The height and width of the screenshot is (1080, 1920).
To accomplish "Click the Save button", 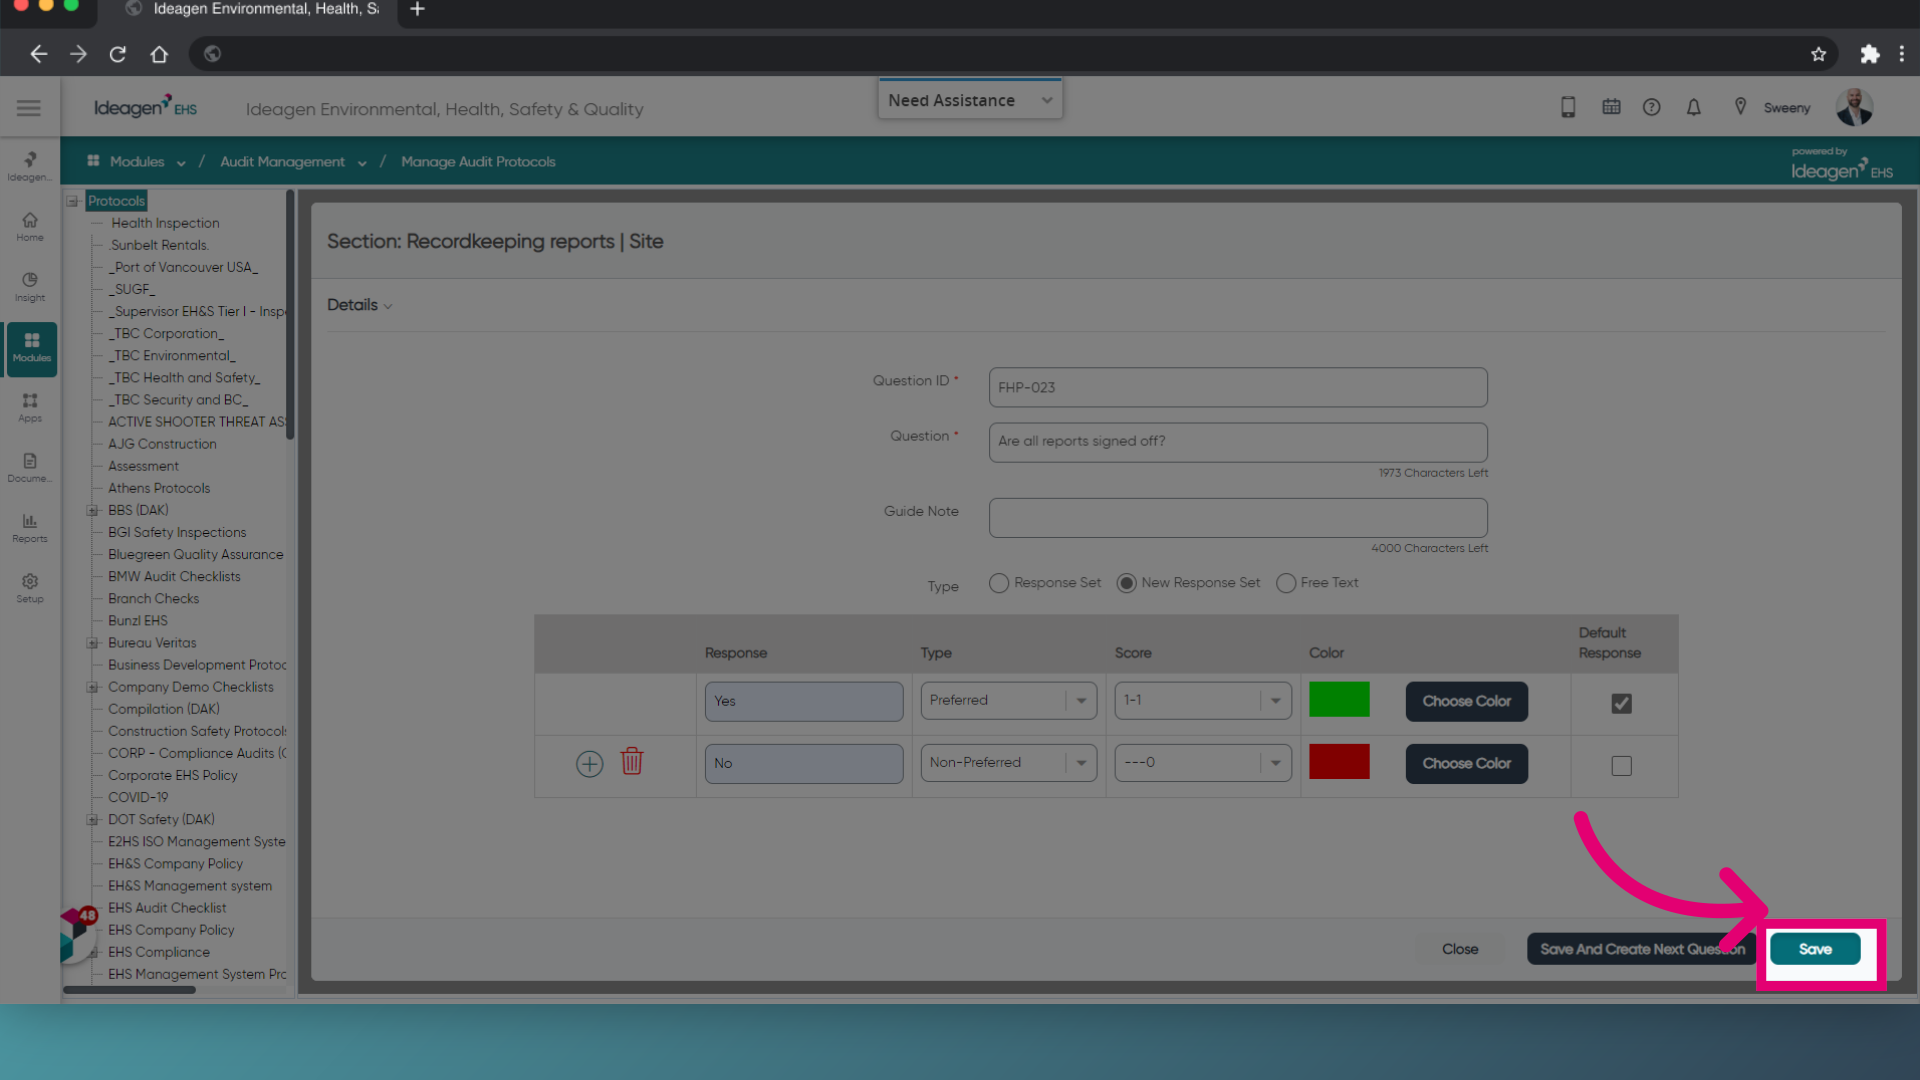I will (x=1815, y=949).
